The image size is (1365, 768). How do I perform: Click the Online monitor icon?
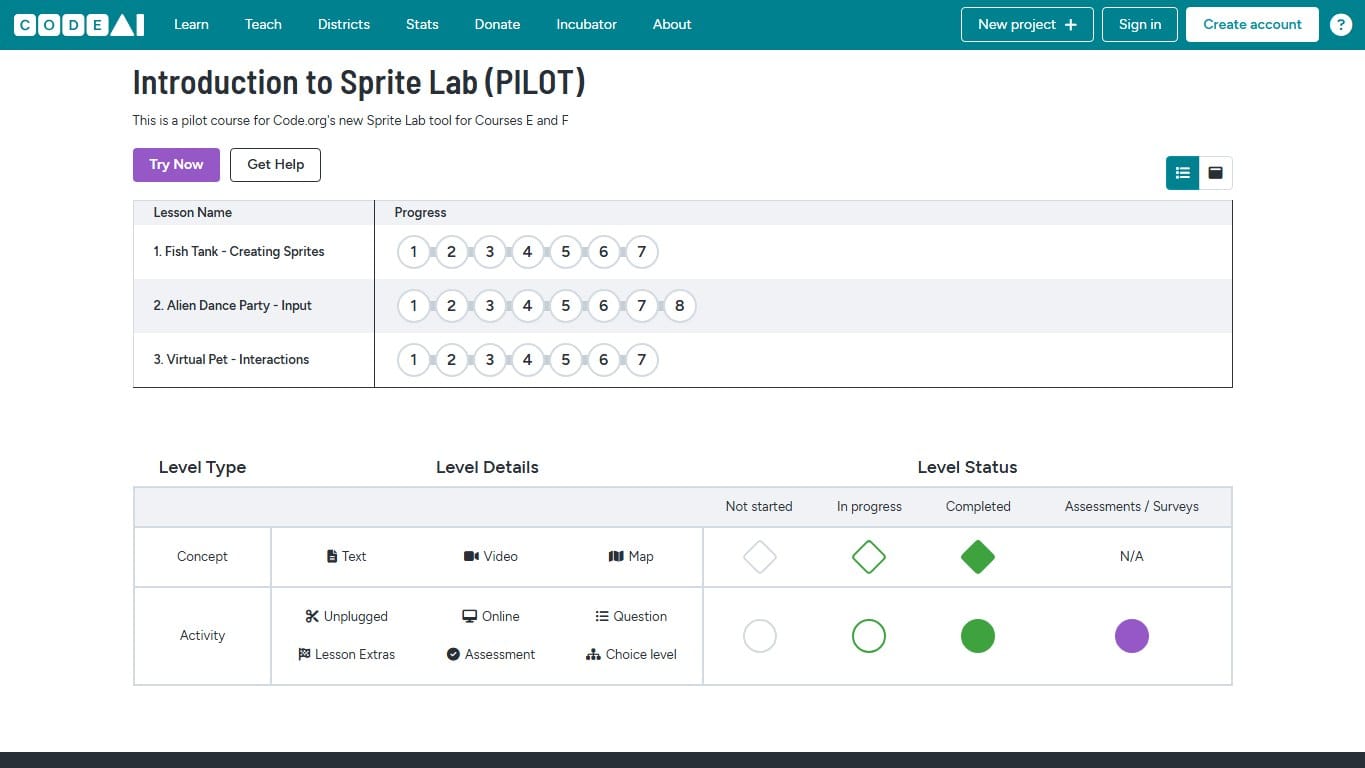tap(469, 616)
